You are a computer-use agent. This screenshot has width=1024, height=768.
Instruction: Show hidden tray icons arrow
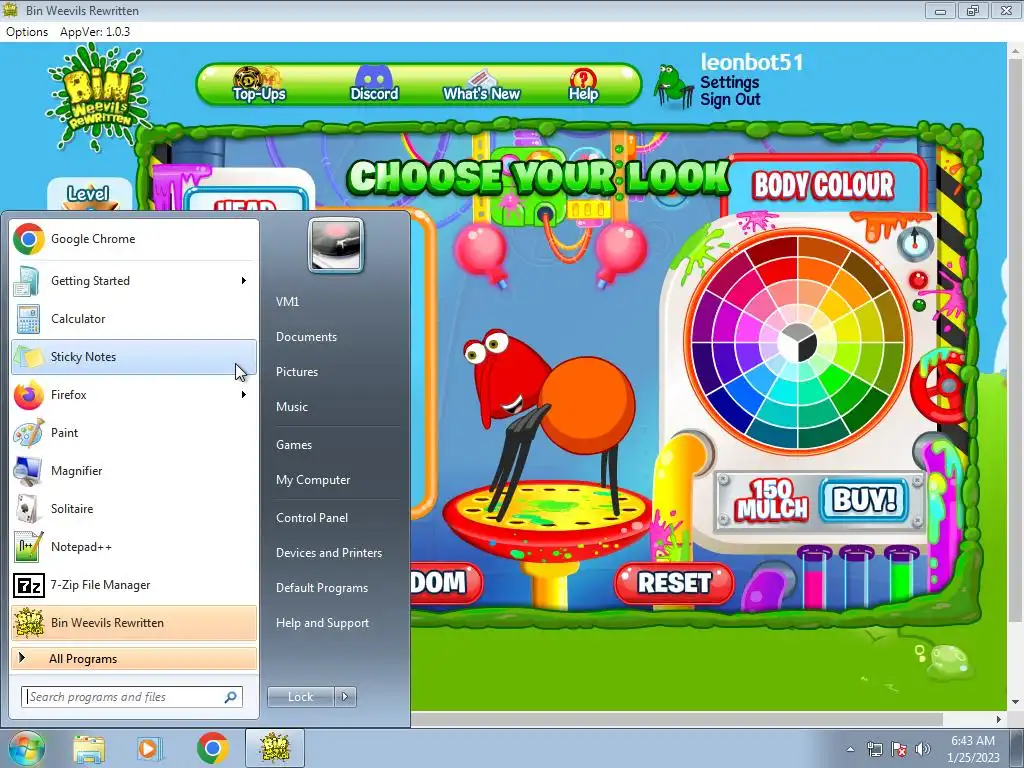[x=850, y=749]
